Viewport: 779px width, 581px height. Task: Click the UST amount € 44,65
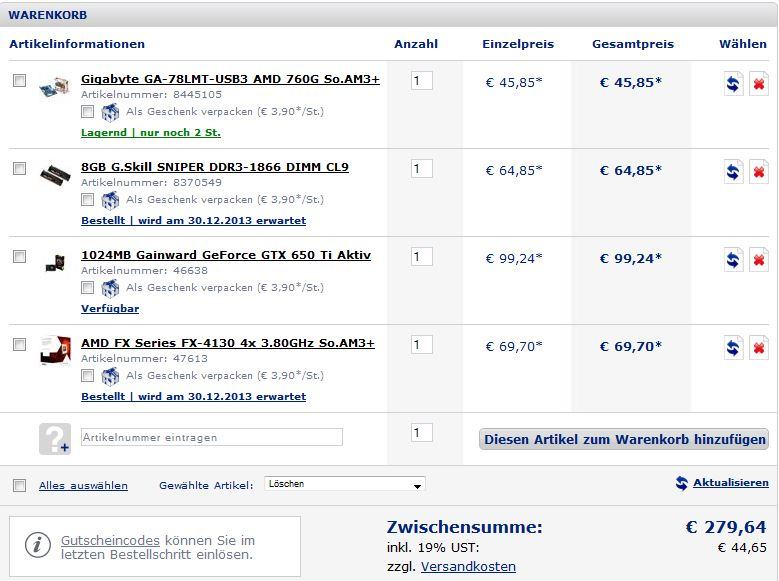click(742, 548)
